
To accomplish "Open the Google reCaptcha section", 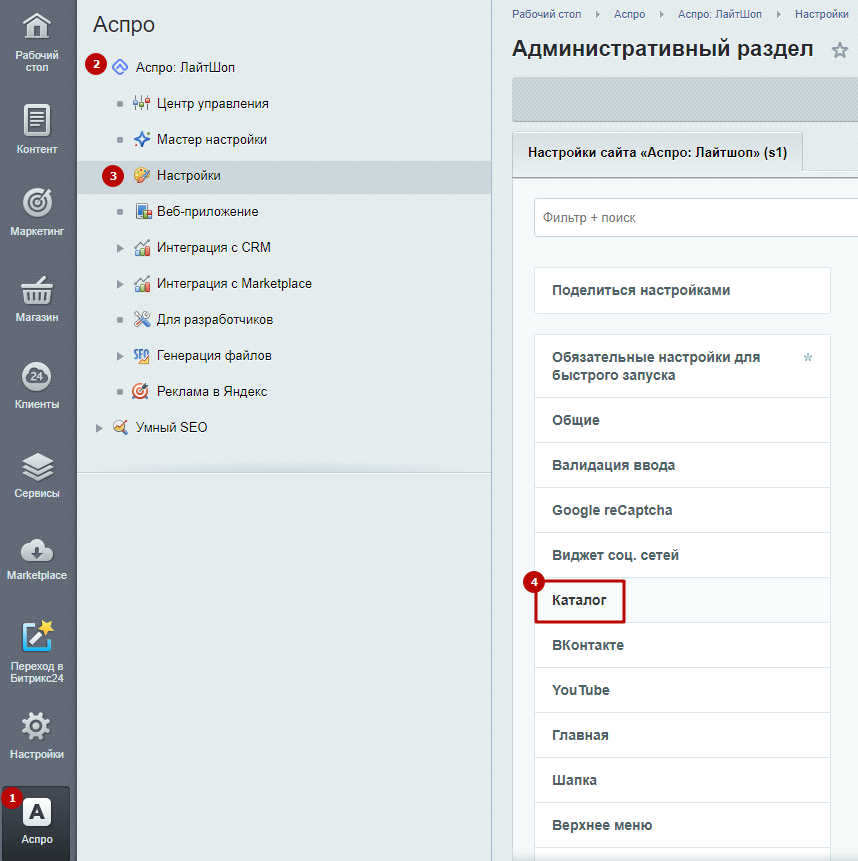I will pos(682,510).
